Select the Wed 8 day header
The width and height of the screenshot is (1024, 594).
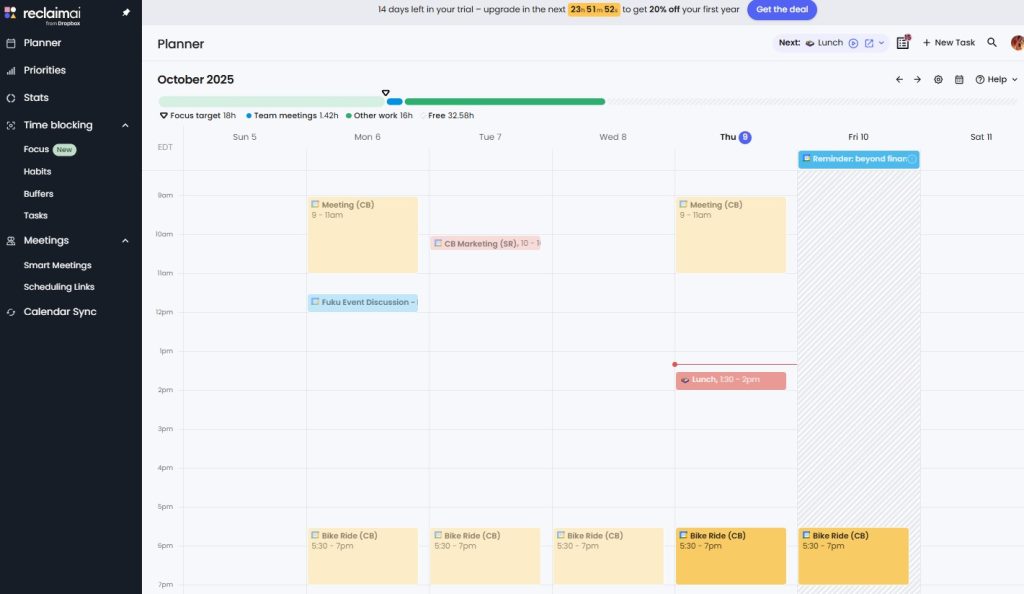613,137
